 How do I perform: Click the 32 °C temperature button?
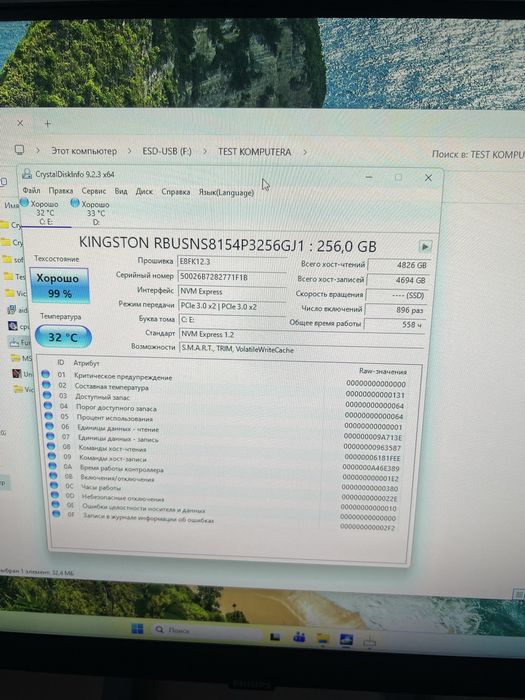[x=63, y=337]
